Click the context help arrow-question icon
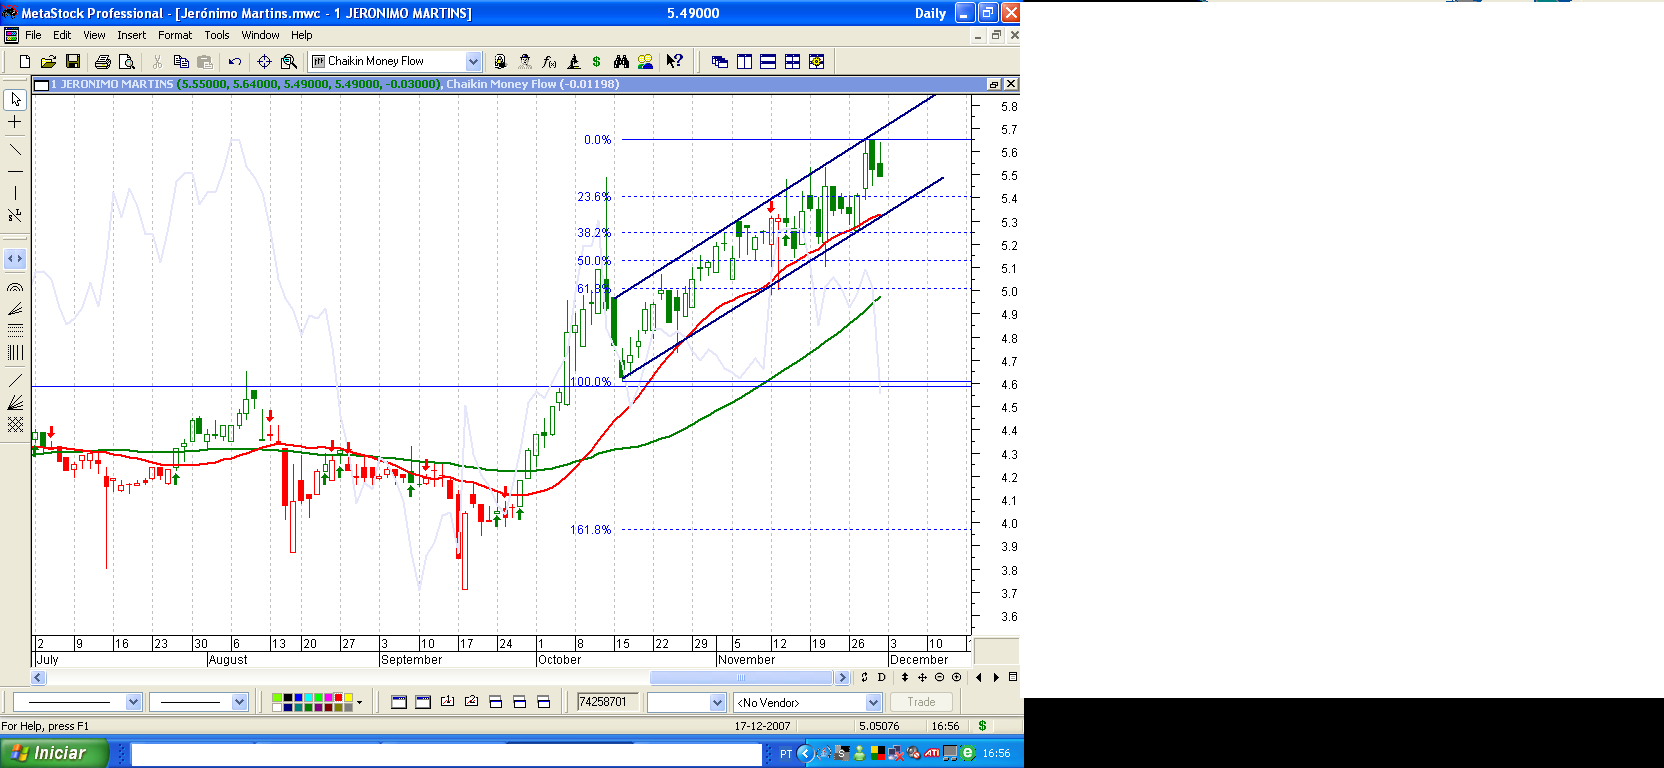The width and height of the screenshot is (1664, 768). tap(675, 61)
